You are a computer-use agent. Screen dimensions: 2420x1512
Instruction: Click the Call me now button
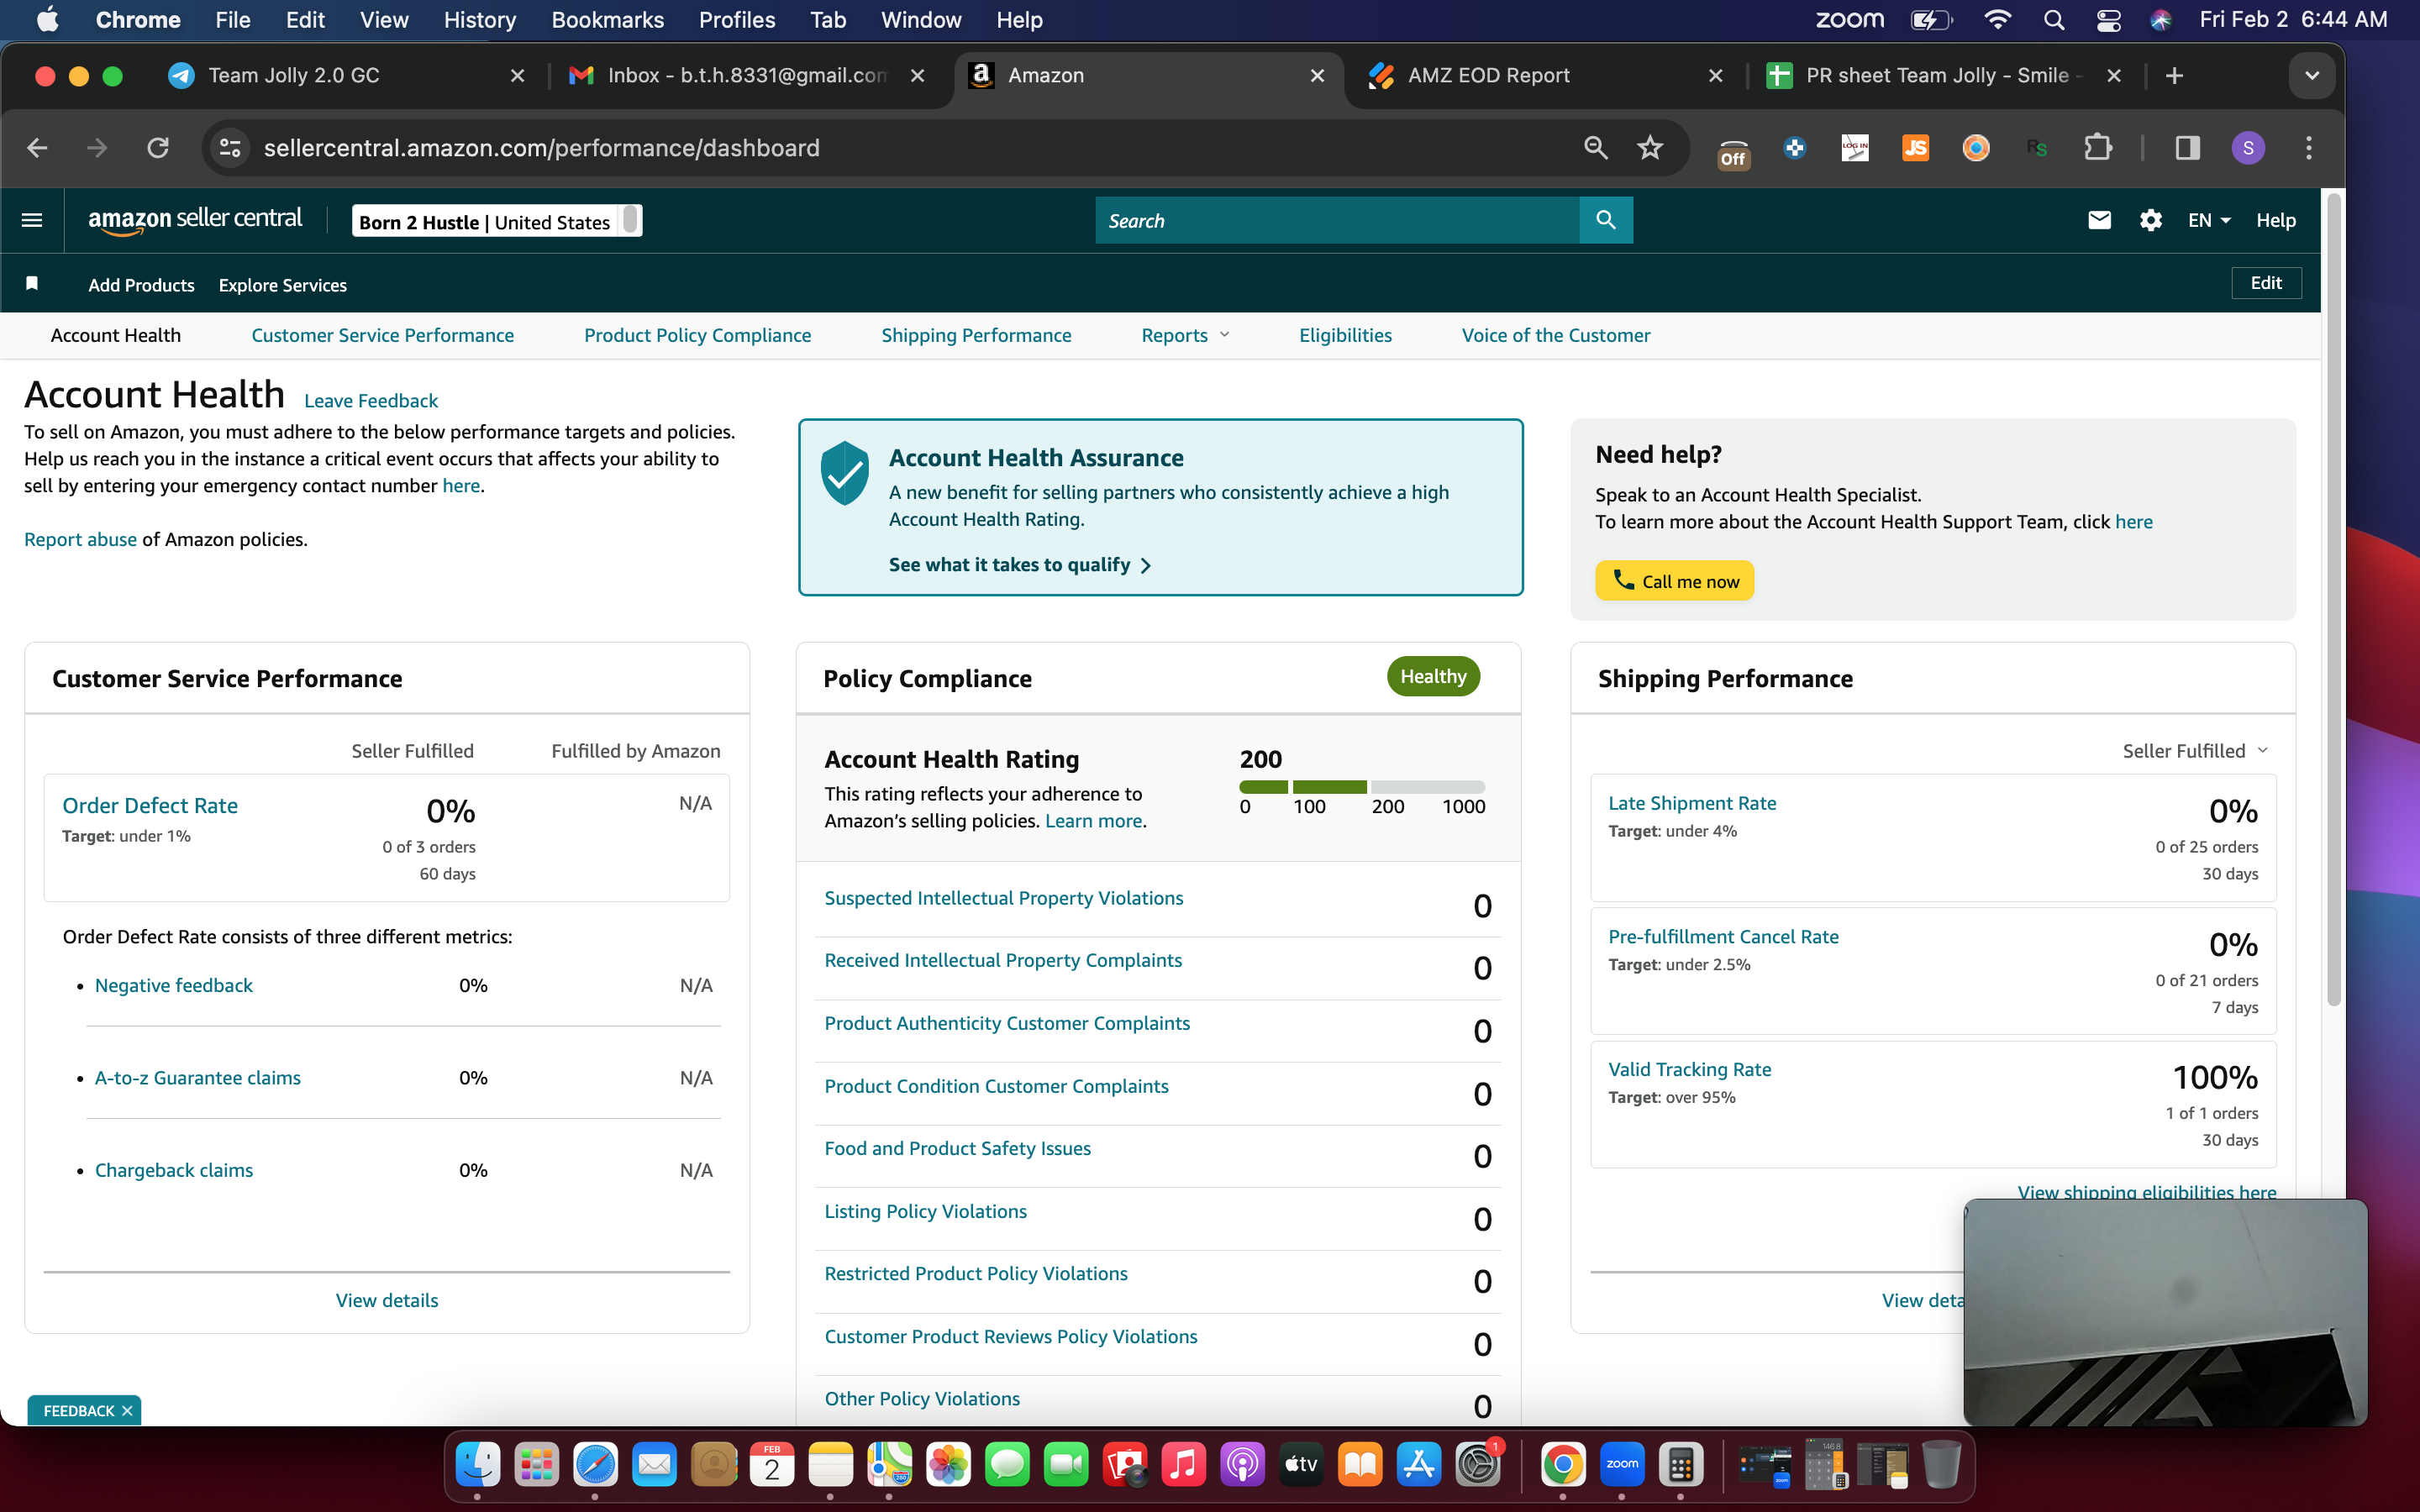1675,581
